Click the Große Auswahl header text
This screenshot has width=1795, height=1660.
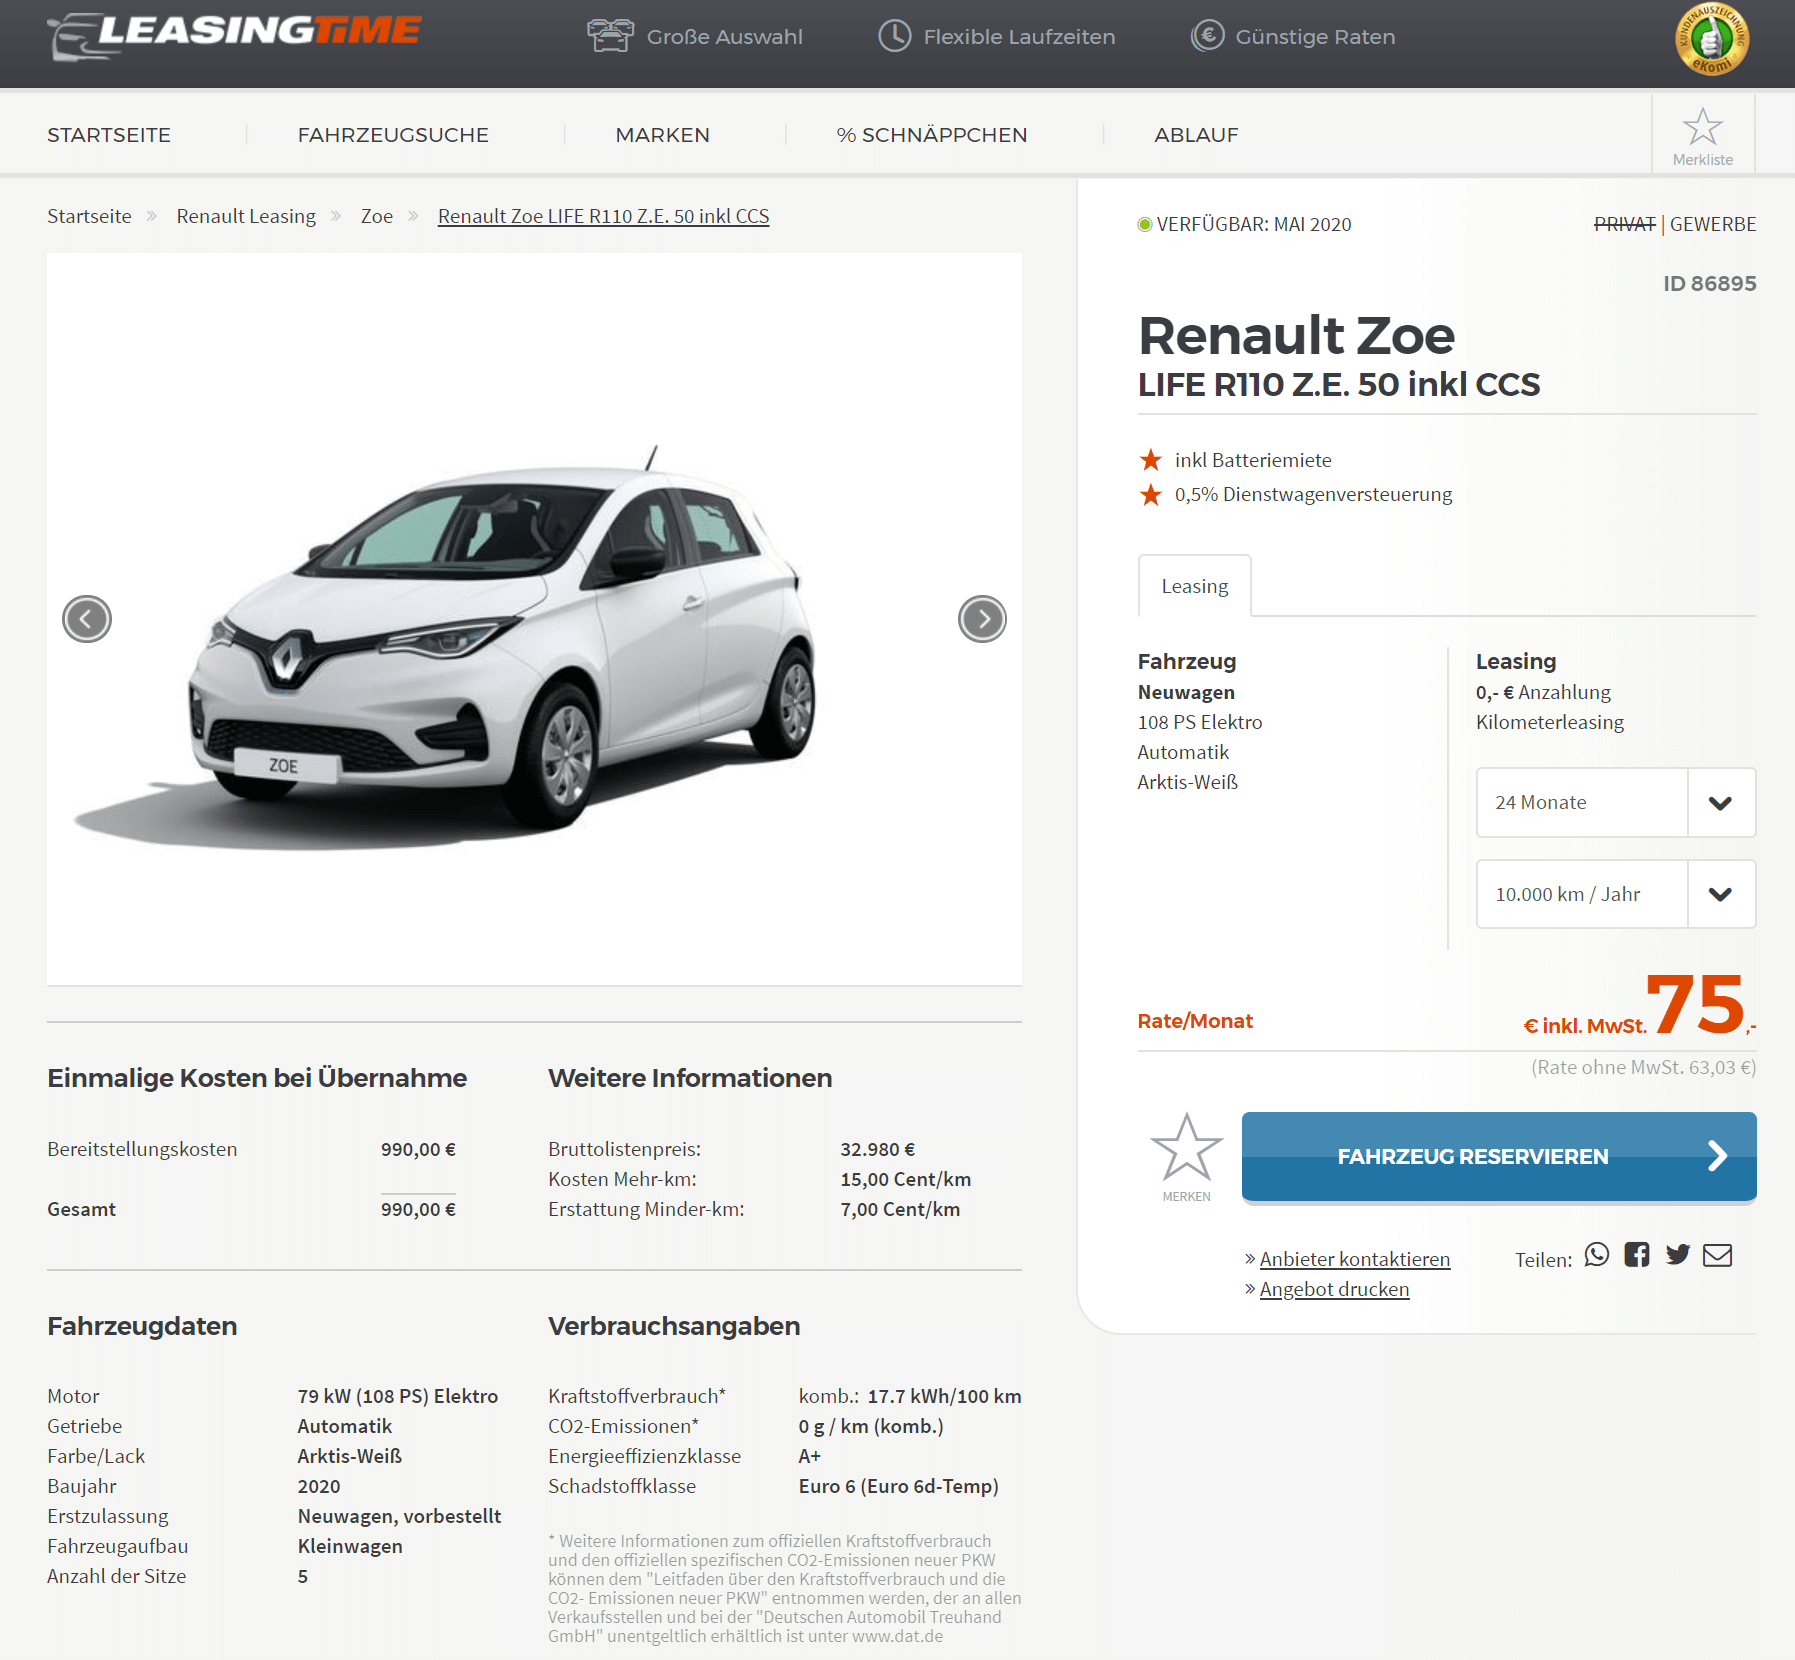click(725, 37)
